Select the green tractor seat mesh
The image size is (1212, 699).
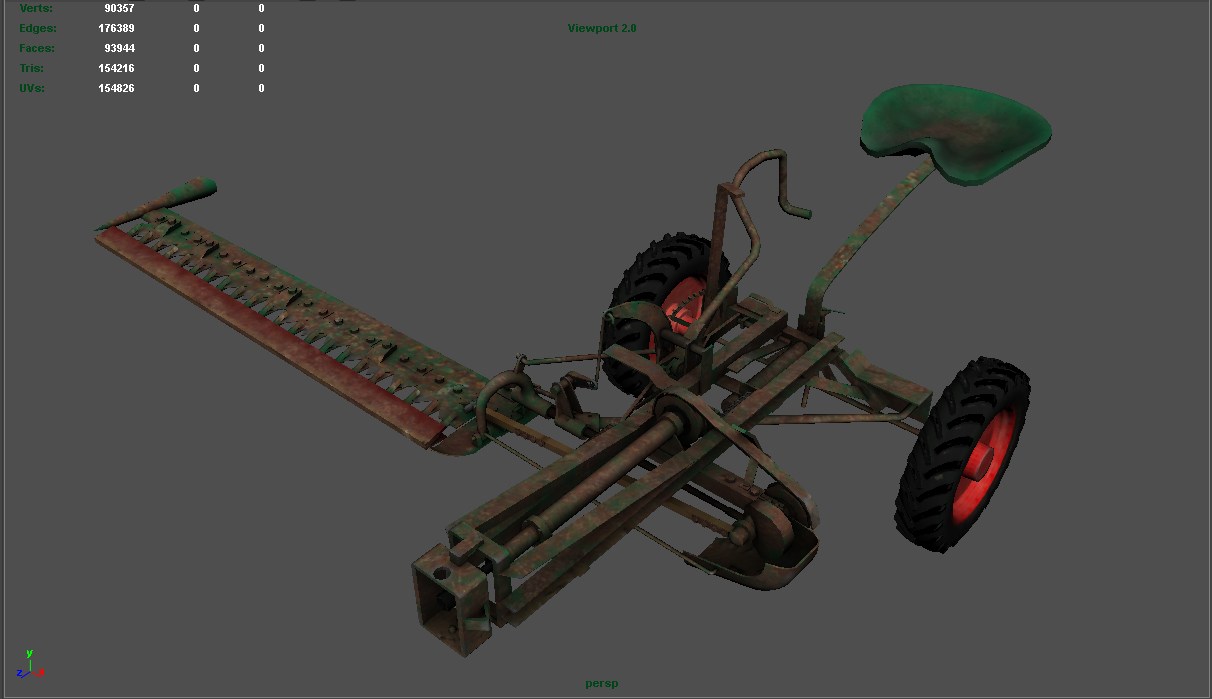[955, 132]
